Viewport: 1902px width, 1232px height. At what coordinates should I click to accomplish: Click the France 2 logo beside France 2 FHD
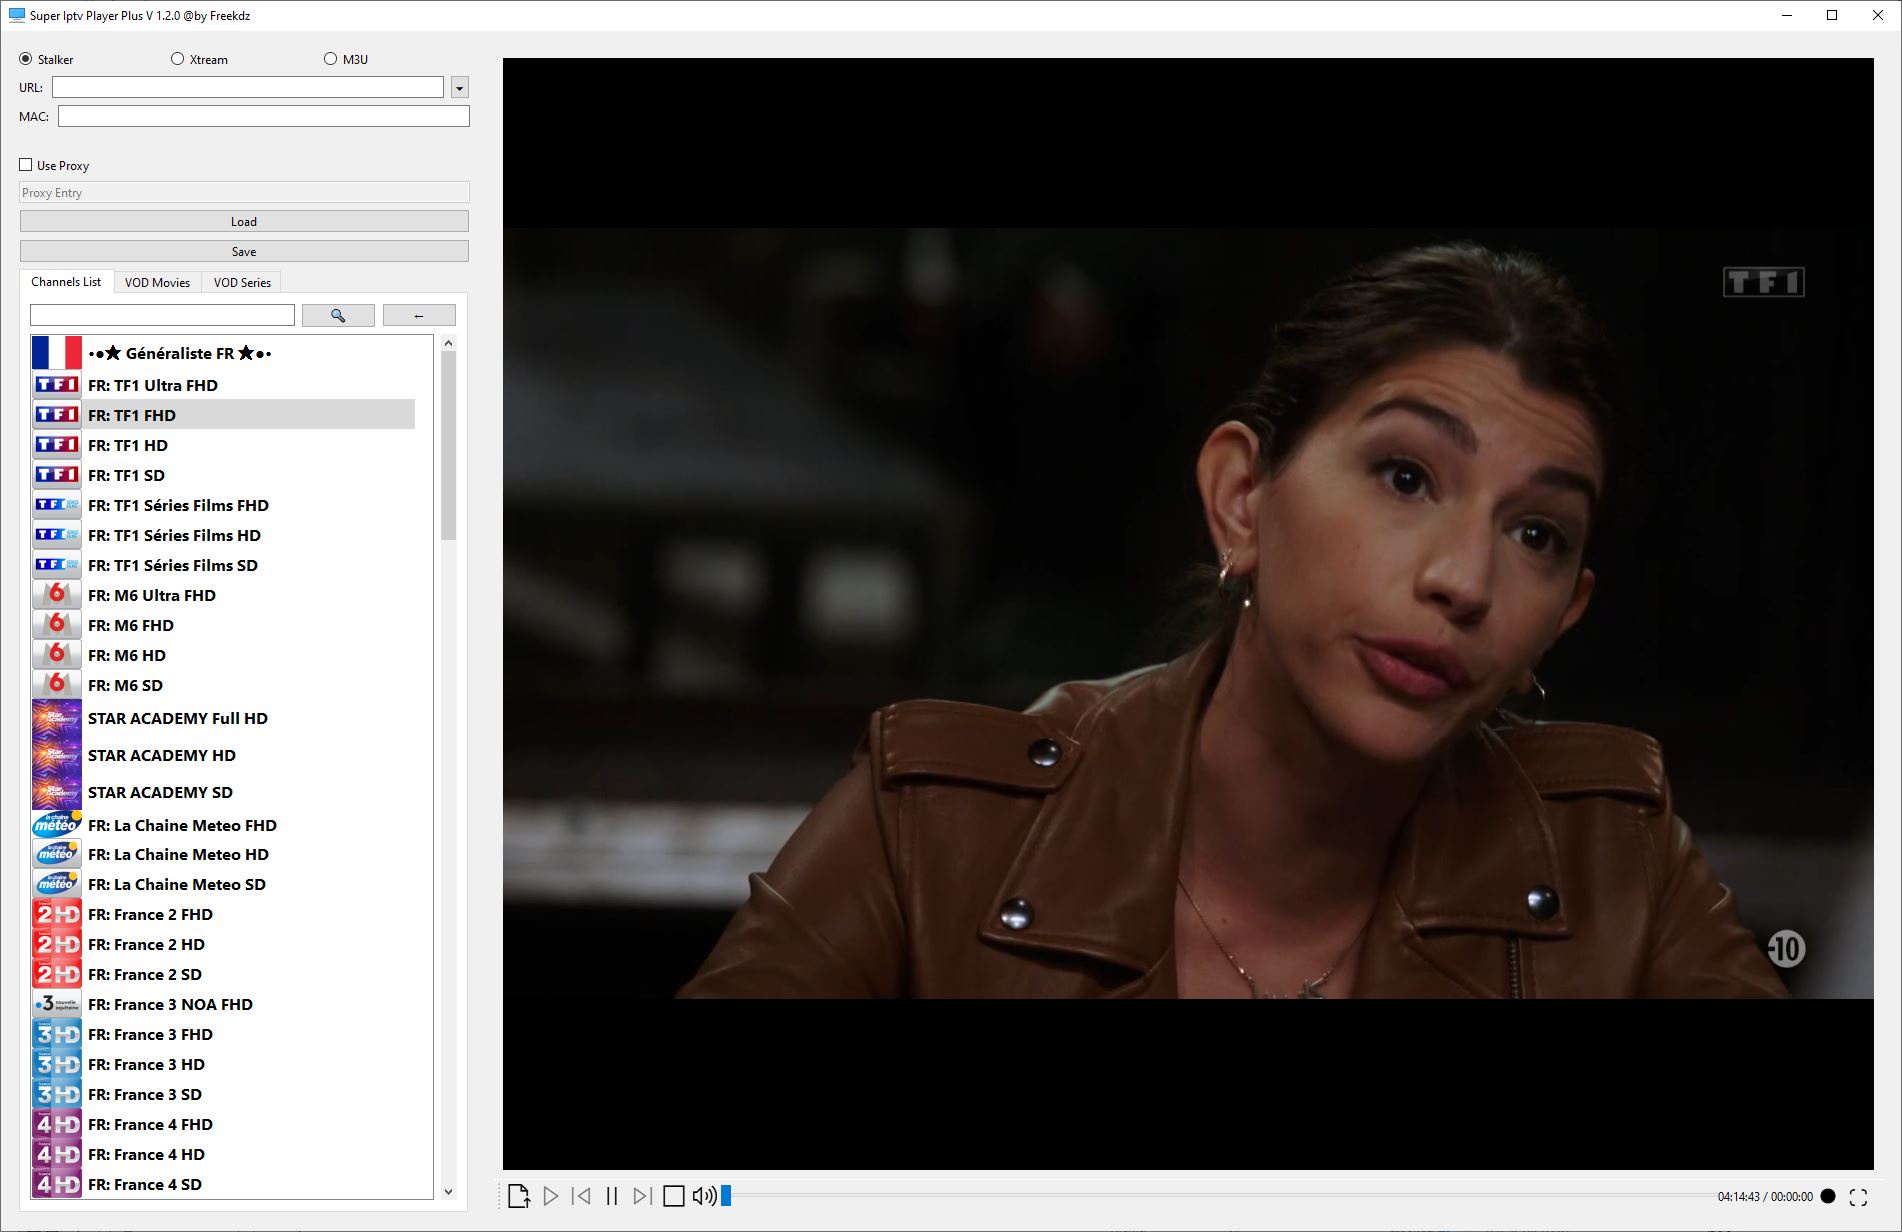[57, 914]
